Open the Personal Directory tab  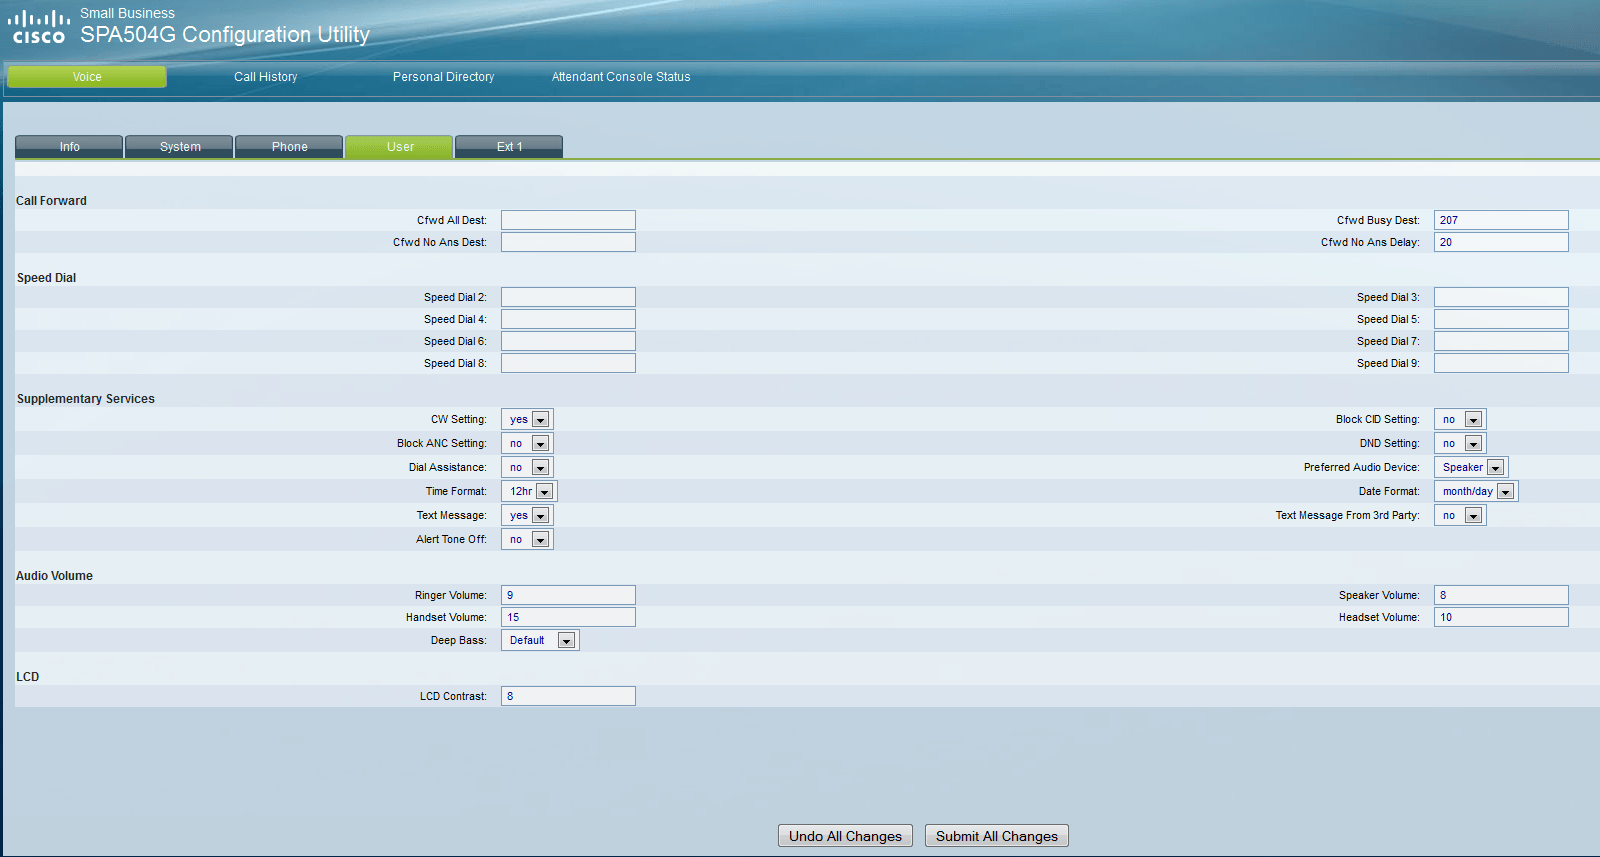[x=443, y=77]
